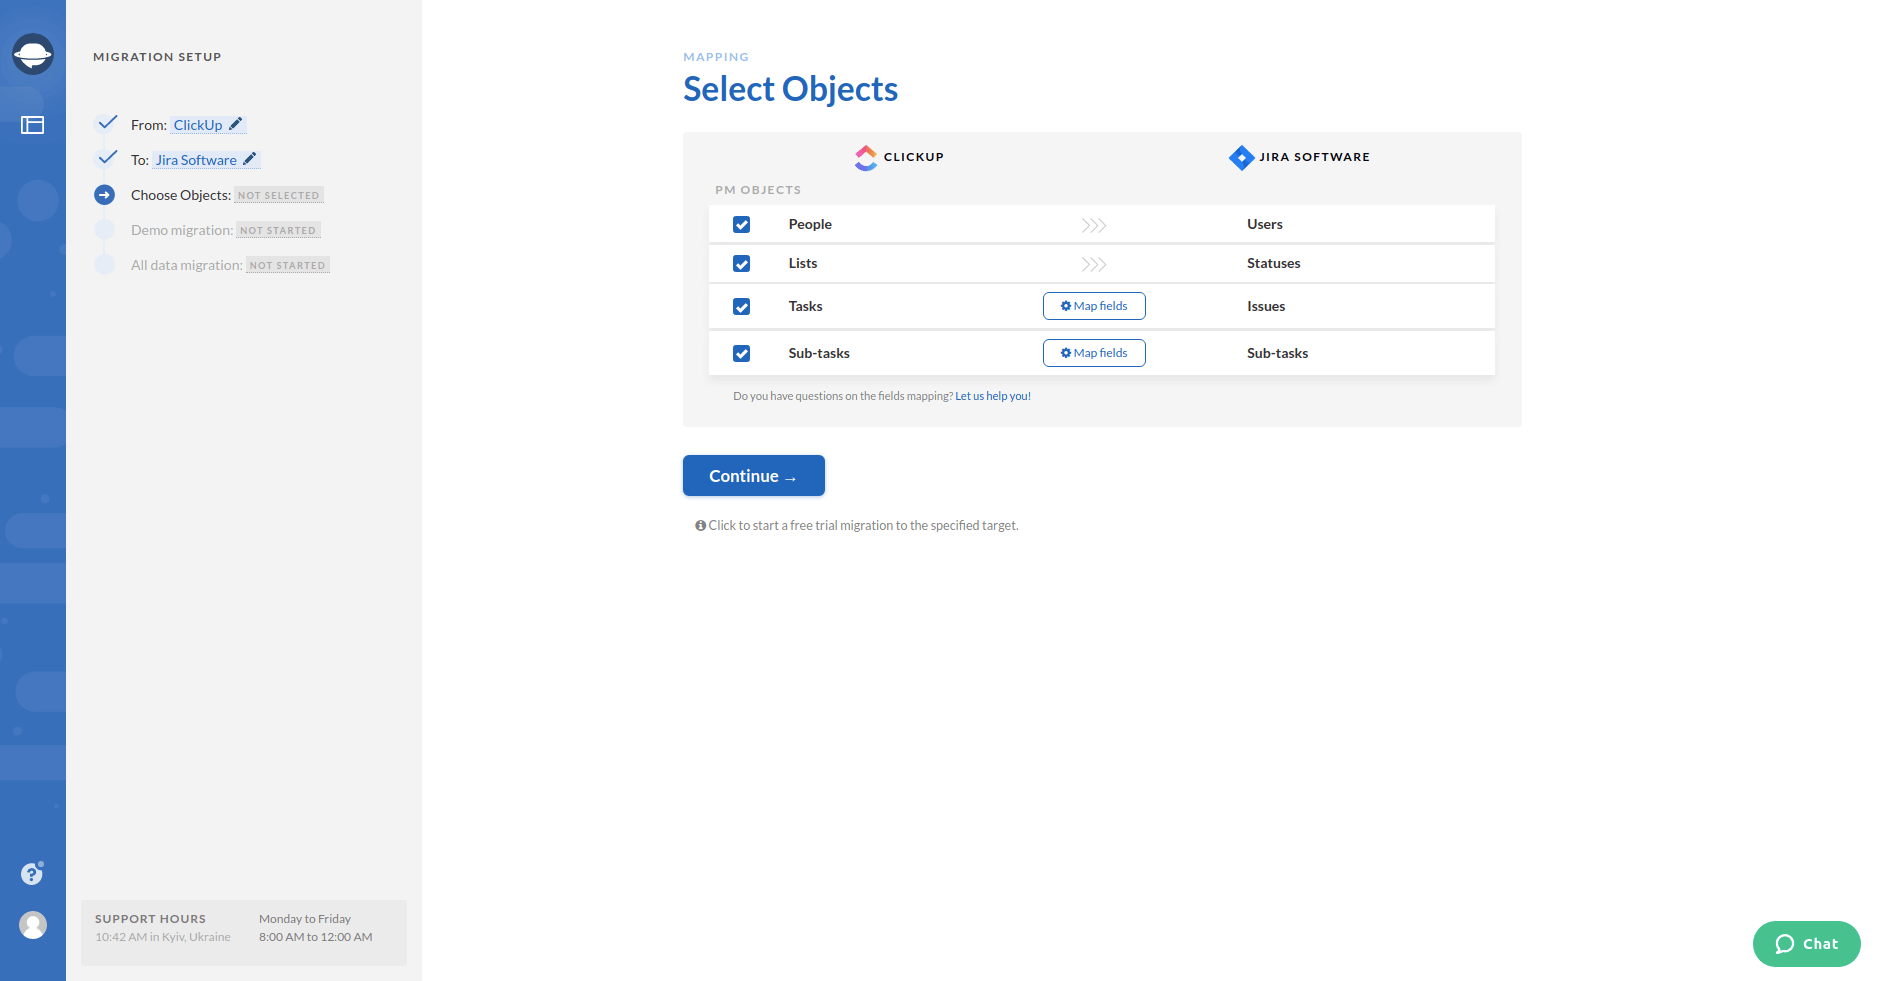Open the Chat widget at bottom right
Viewport: 1881px width, 981px height.
(x=1806, y=943)
